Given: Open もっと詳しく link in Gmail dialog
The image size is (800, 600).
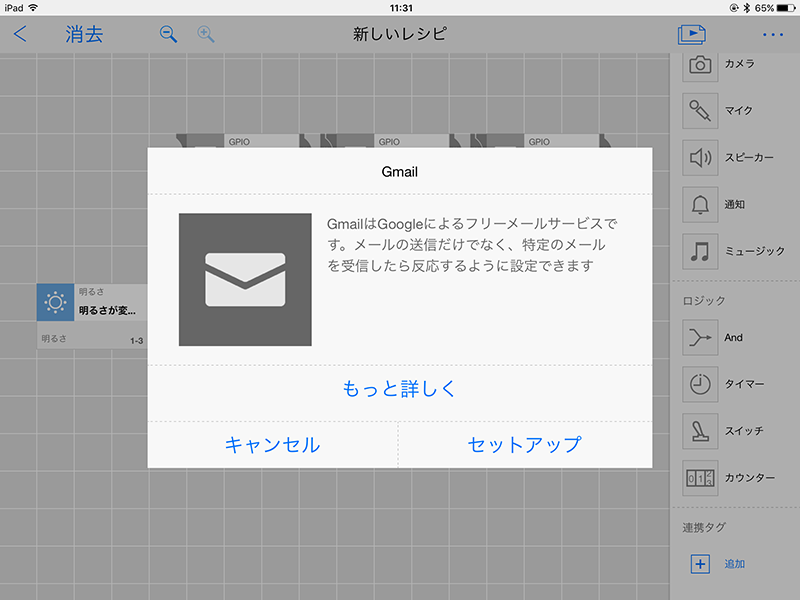Looking at the screenshot, I should tap(399, 390).
